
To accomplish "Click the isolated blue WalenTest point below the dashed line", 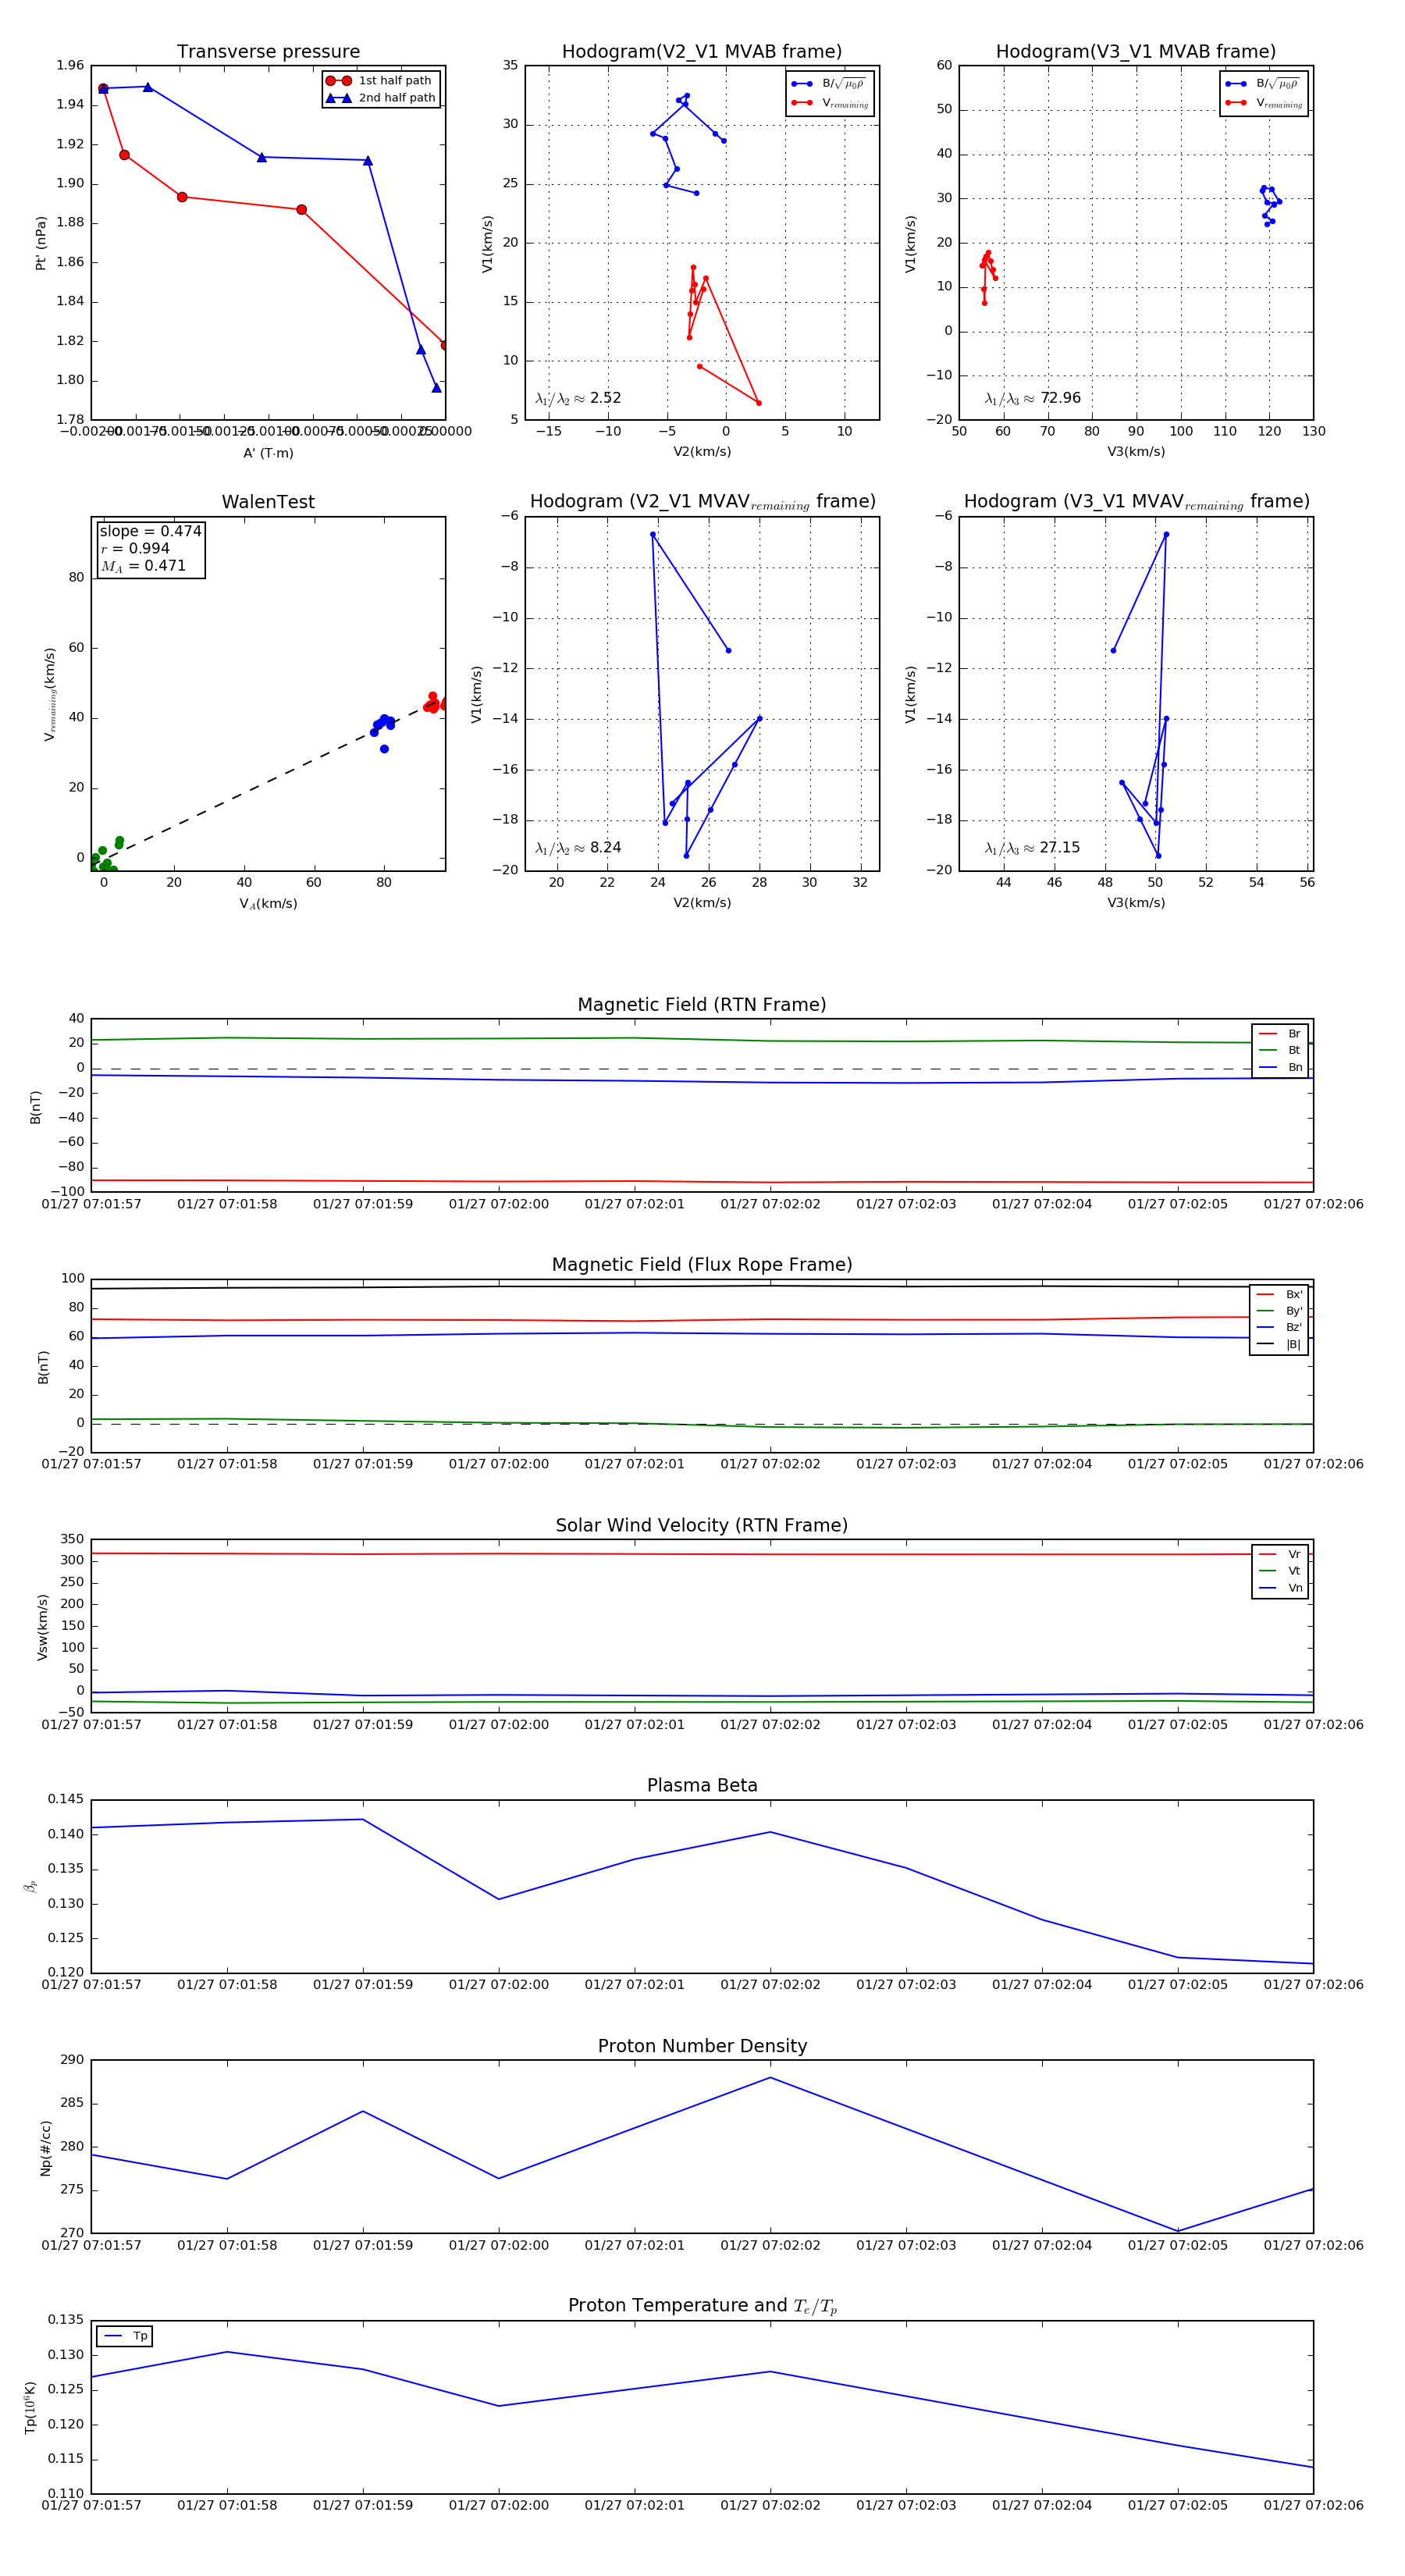I will point(384,749).
